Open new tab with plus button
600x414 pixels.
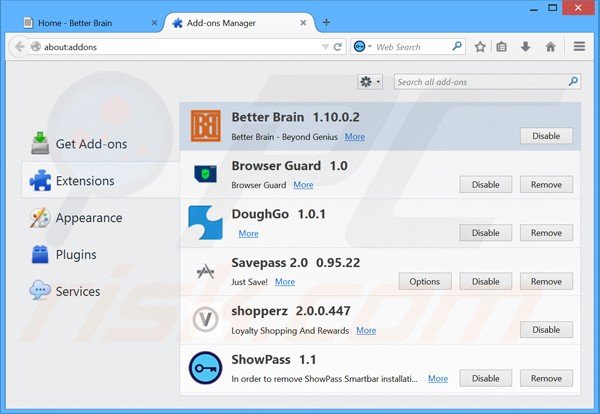[x=326, y=23]
